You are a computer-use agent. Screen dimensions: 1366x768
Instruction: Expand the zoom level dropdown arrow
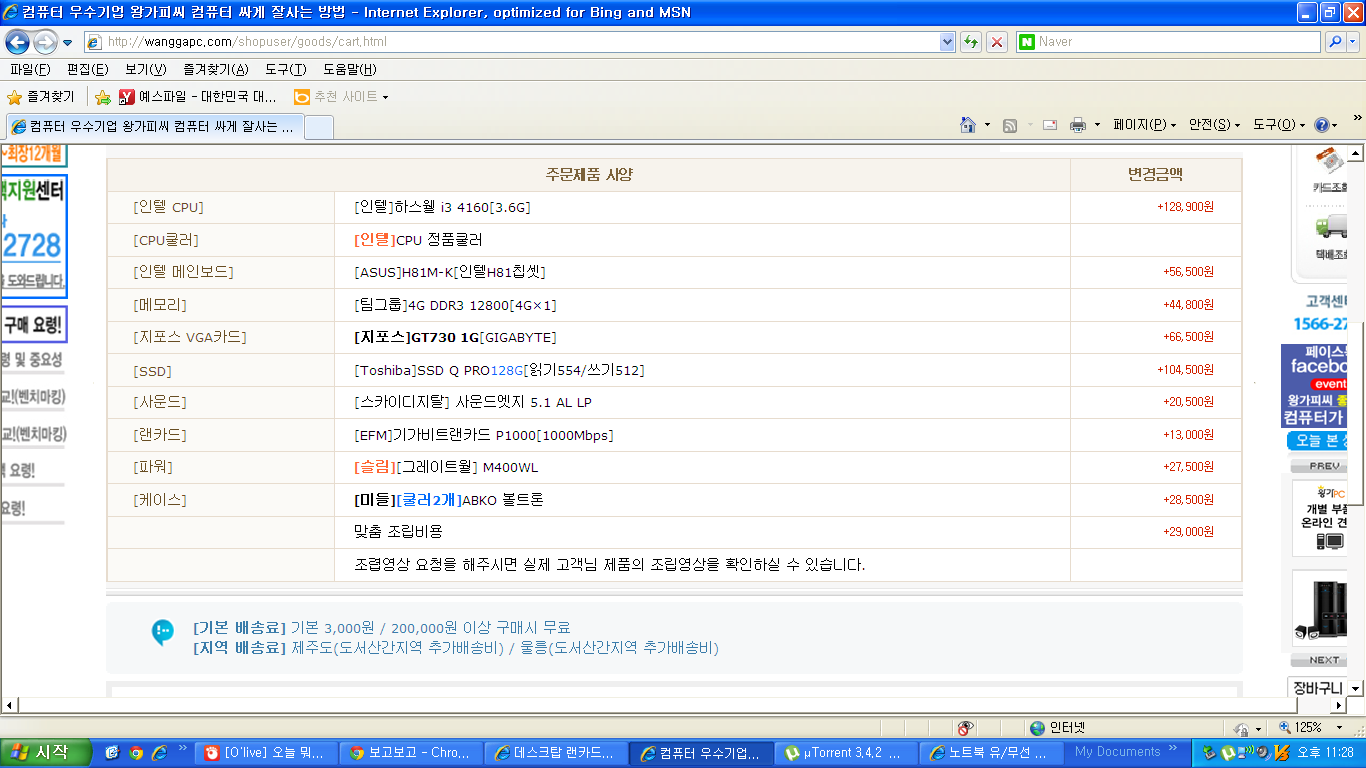pos(1341,728)
